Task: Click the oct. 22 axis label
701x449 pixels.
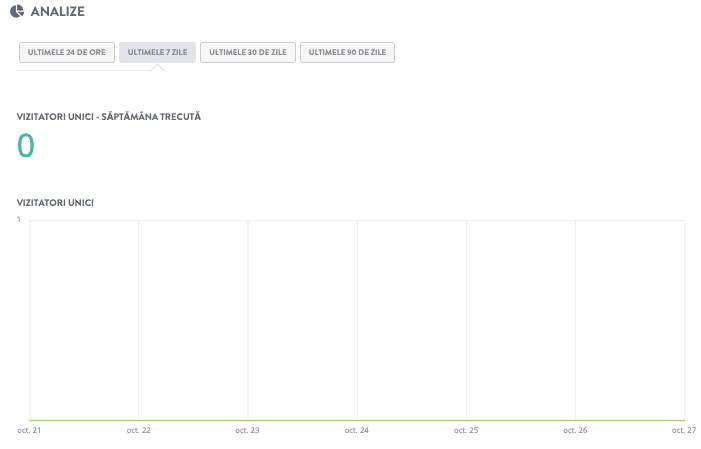Action: [x=139, y=430]
